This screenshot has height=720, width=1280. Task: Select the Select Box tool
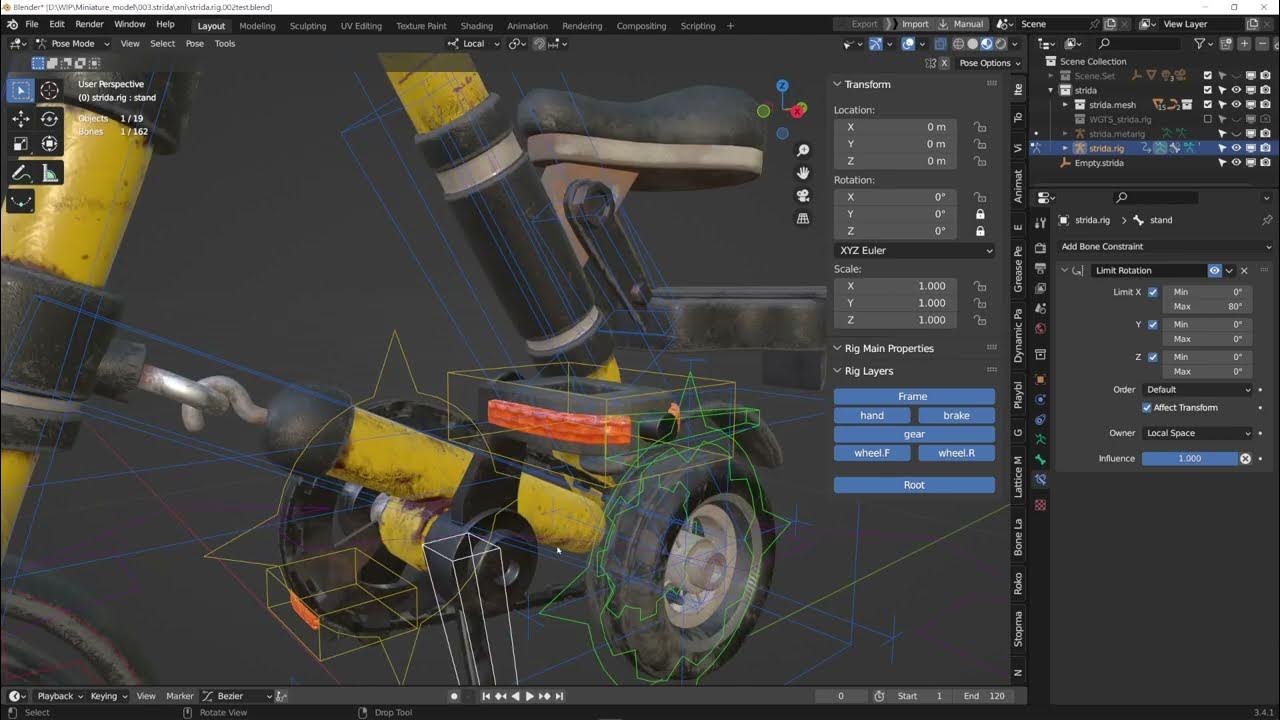point(21,90)
